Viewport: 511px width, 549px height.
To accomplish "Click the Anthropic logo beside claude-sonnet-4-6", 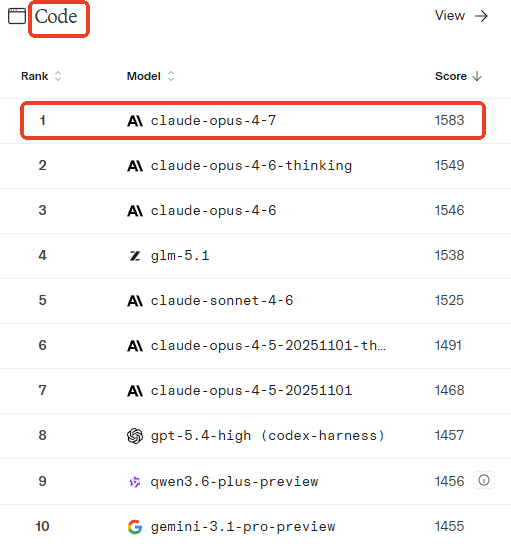I will tap(135, 301).
